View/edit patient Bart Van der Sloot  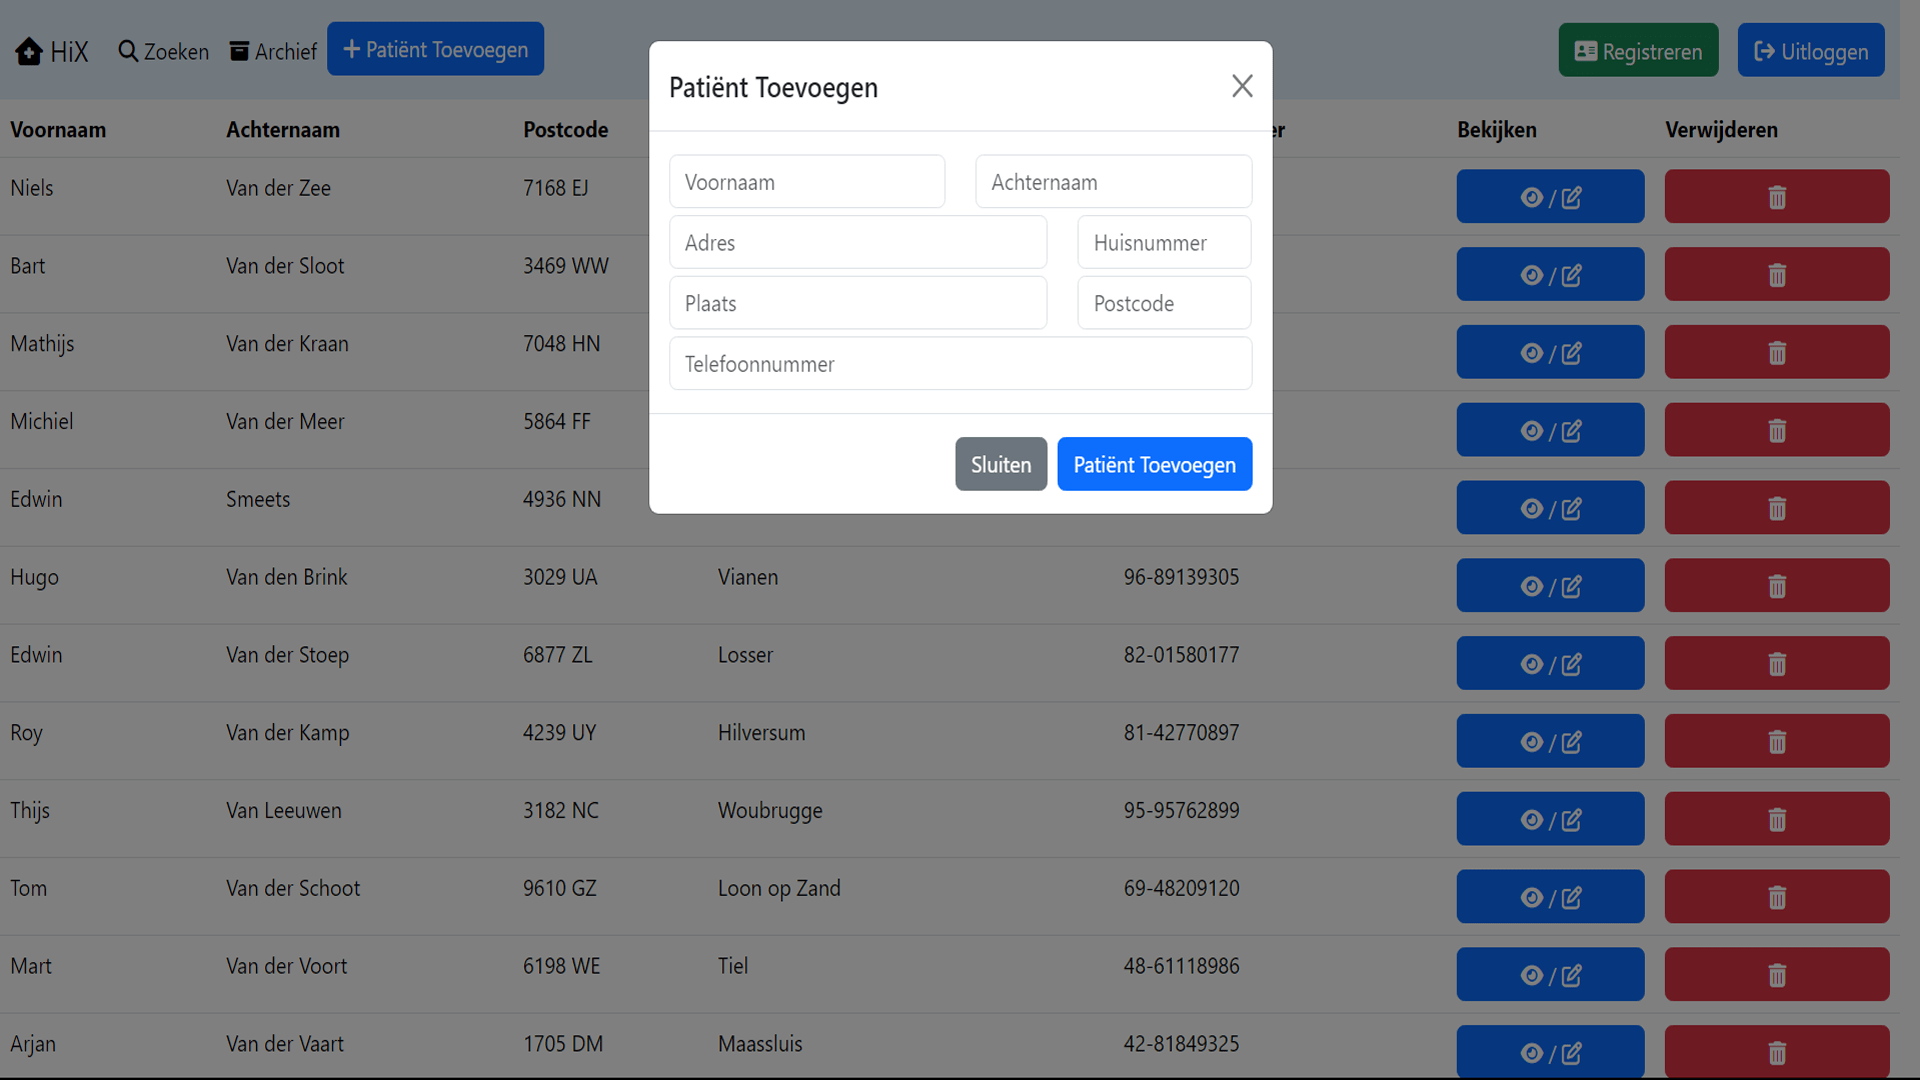1550,275
